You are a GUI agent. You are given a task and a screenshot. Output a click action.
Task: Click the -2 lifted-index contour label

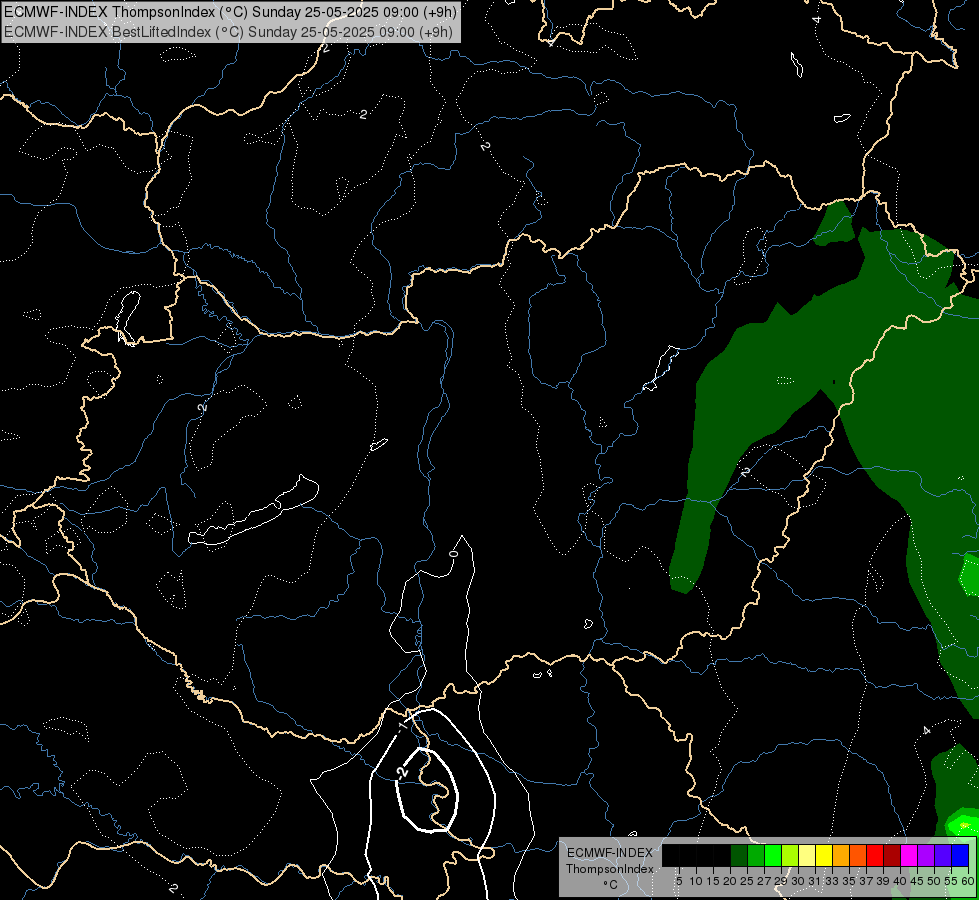[x=402, y=772]
